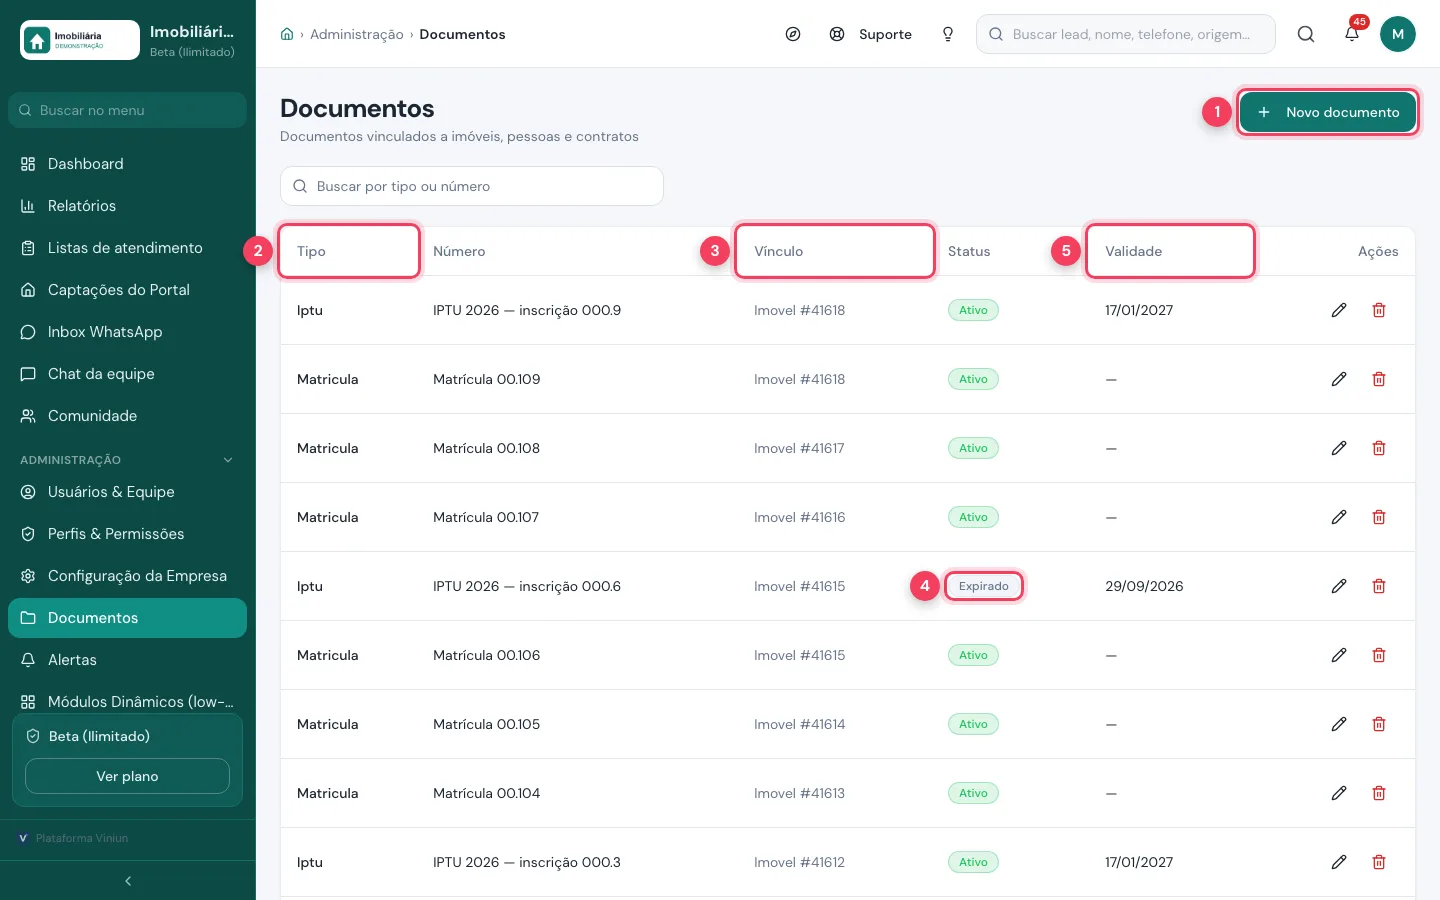Viewport: 1440px width, 900px height.
Task: Edit the Matrícula 00.108 document
Action: point(1339,448)
